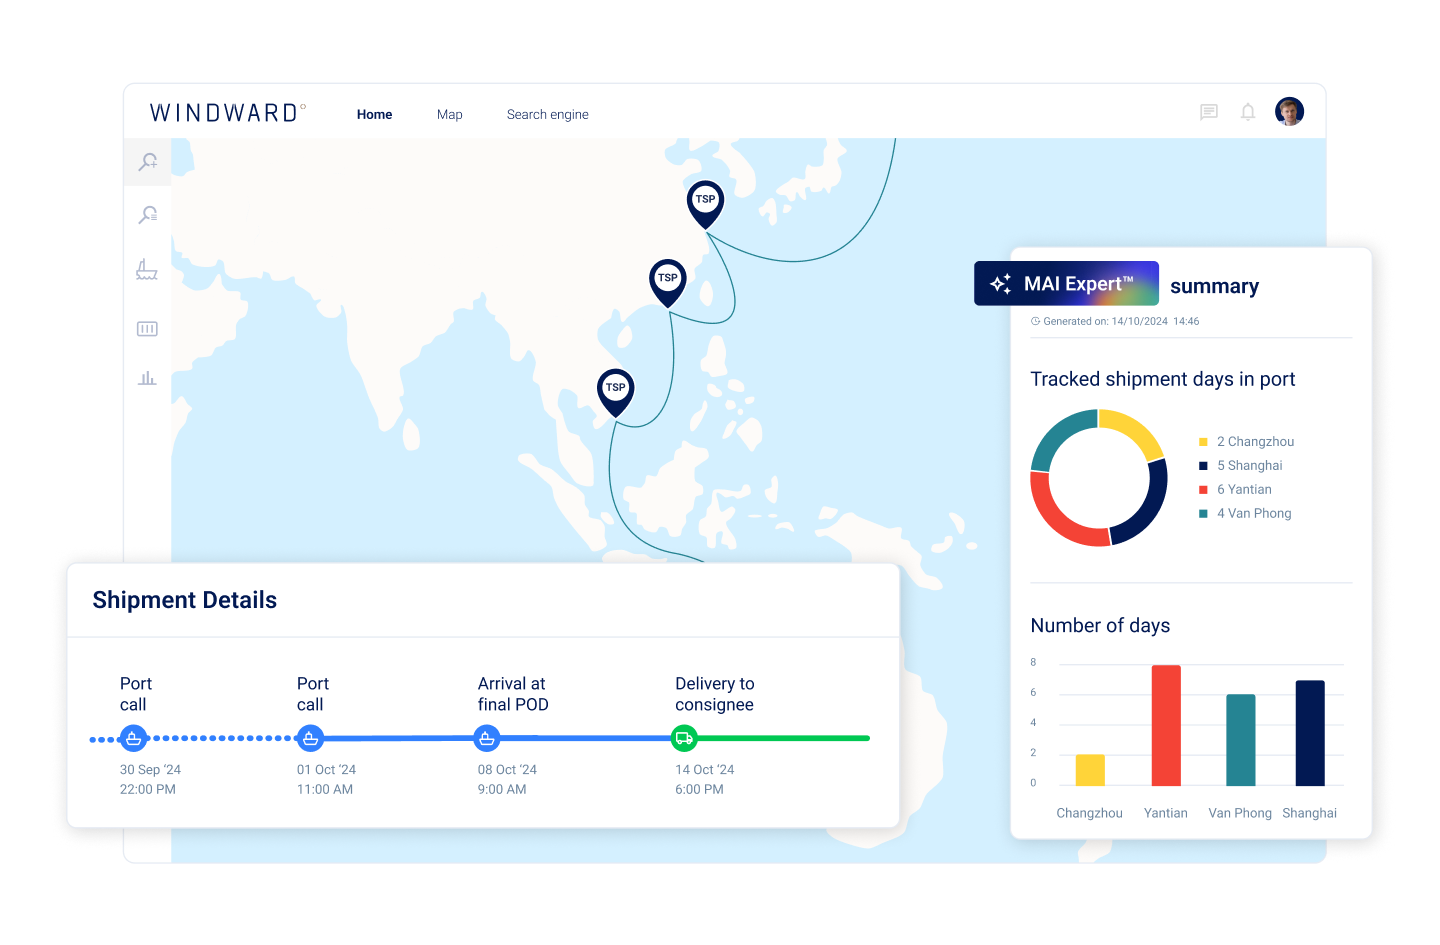Open the bar chart analytics sidebar icon

pyautogui.click(x=147, y=378)
